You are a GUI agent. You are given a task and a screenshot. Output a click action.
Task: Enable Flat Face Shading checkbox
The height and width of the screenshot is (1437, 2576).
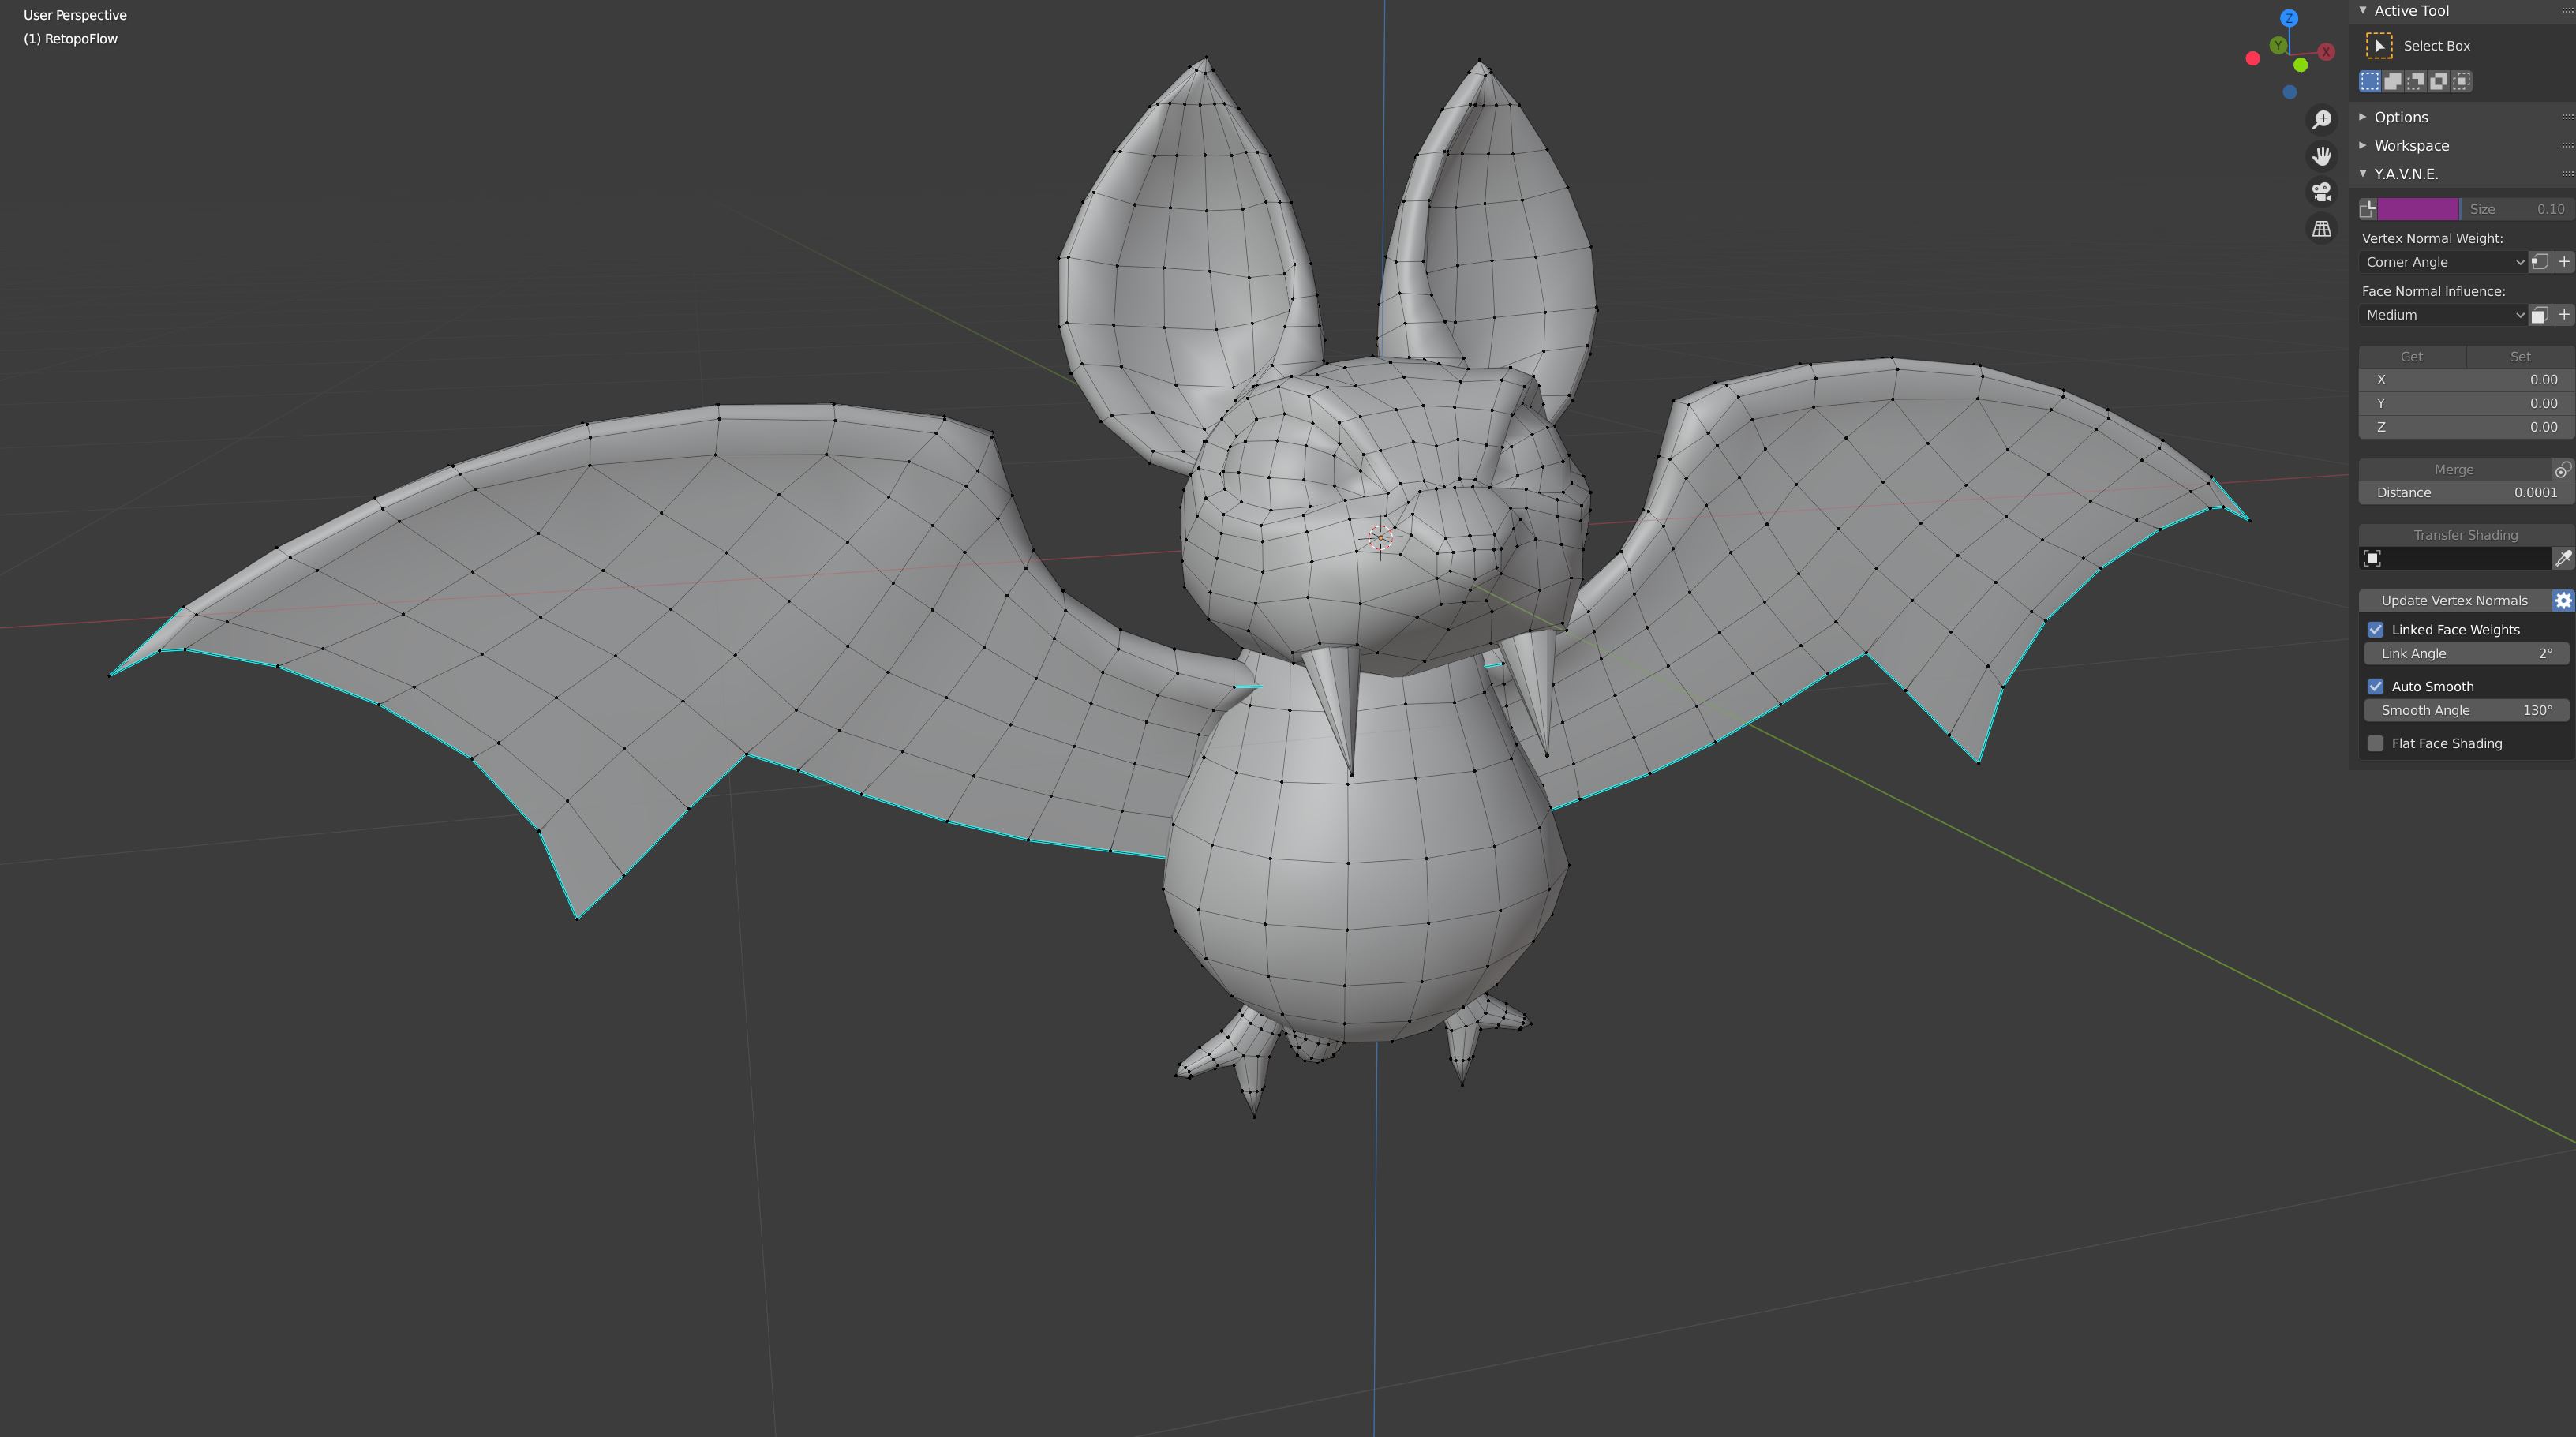pos(2375,743)
